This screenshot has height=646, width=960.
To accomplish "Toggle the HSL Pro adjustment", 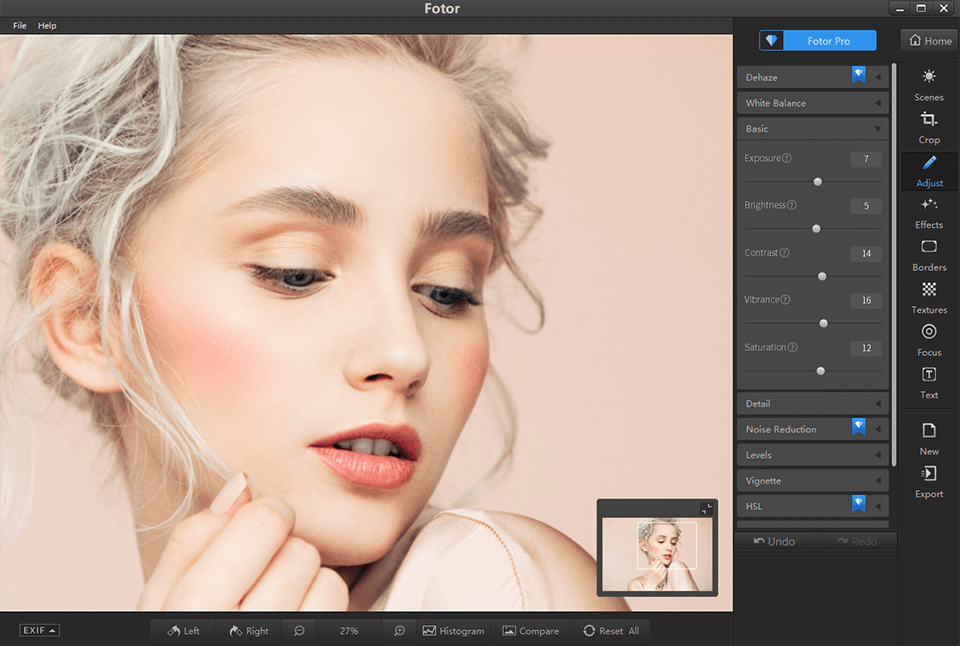I will click(x=858, y=506).
